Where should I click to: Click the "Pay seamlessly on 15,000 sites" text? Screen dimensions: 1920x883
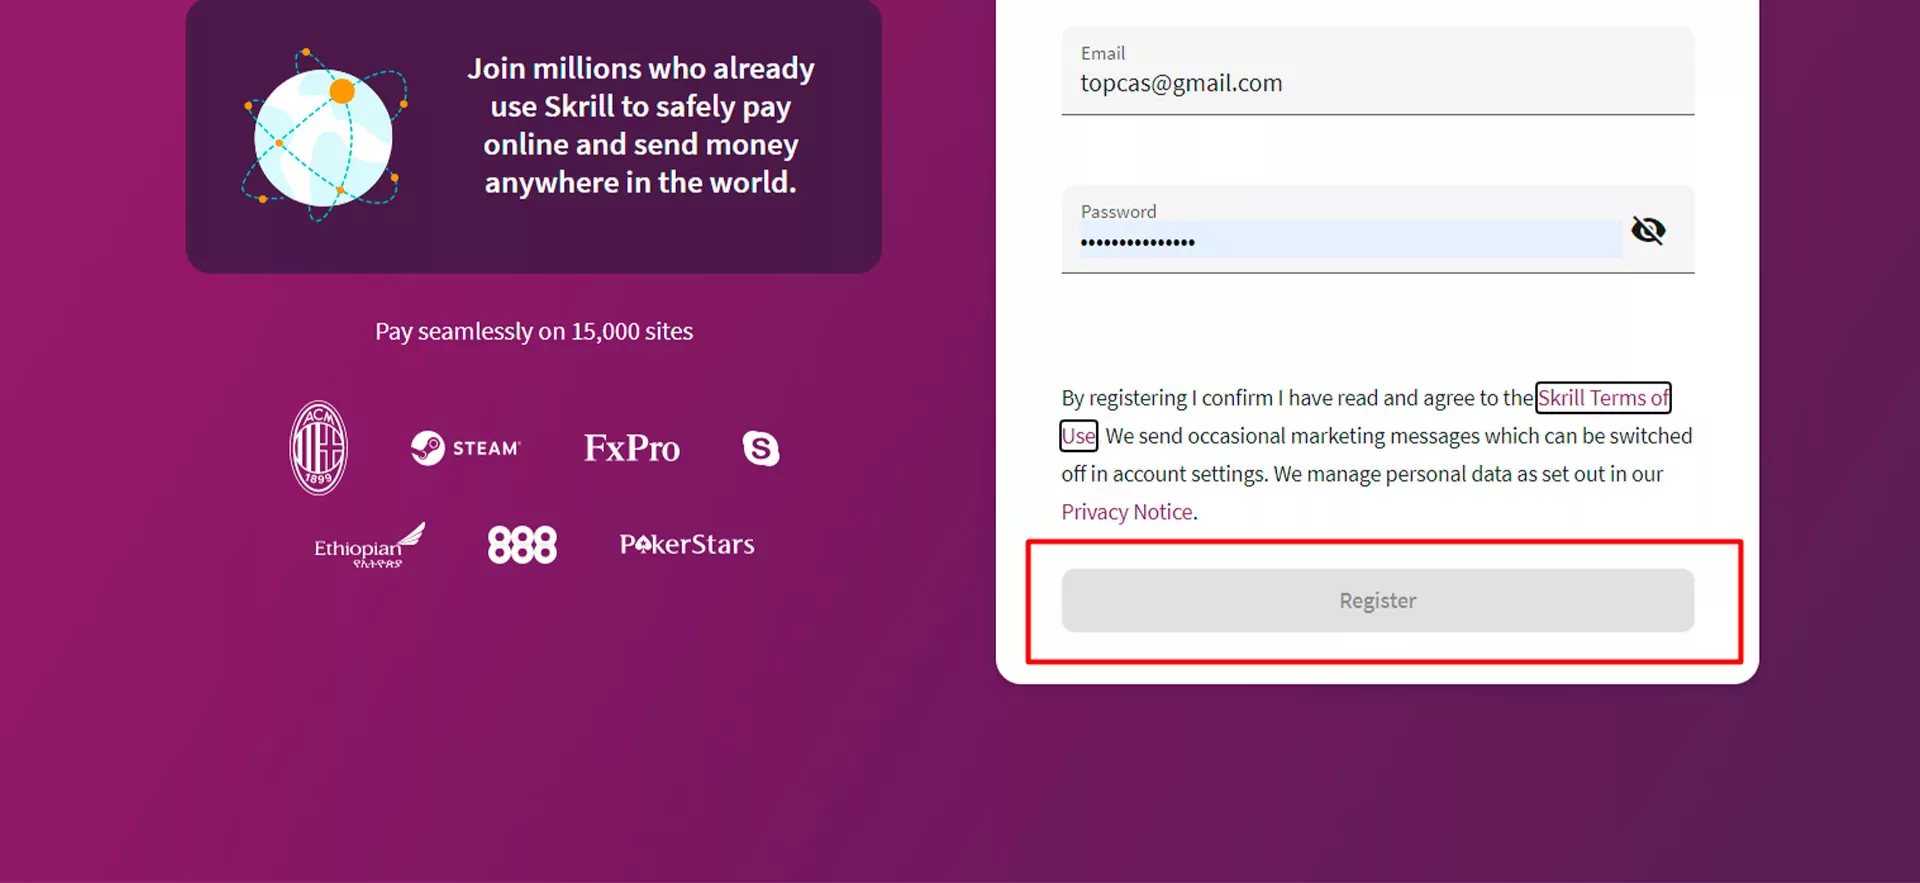(533, 331)
